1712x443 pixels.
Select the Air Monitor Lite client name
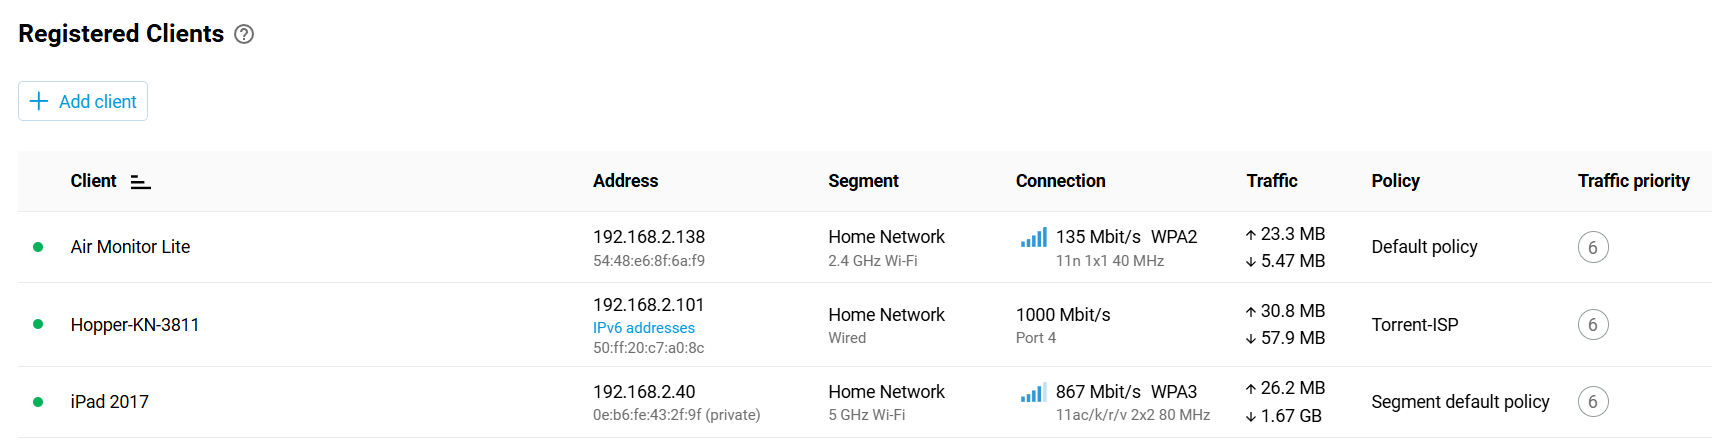(130, 247)
